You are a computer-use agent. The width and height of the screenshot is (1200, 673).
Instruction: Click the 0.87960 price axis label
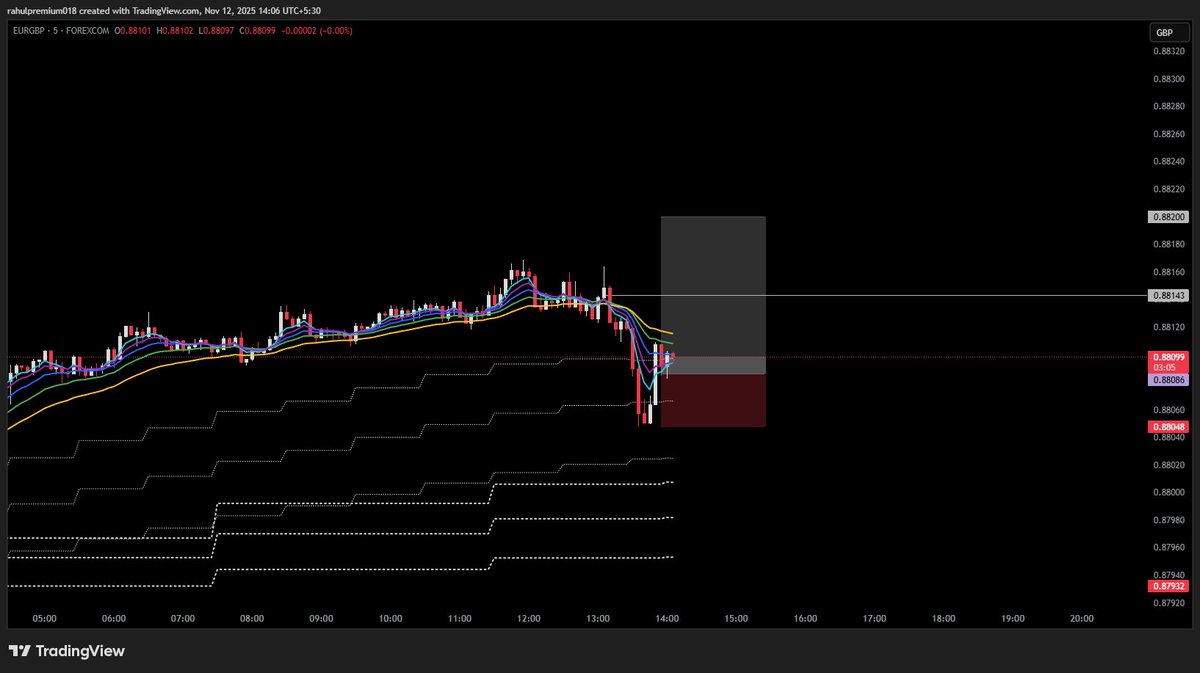coord(1169,548)
